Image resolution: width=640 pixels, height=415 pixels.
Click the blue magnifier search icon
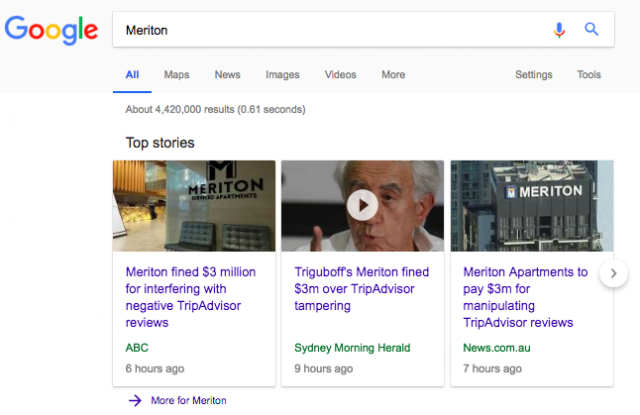tap(591, 29)
